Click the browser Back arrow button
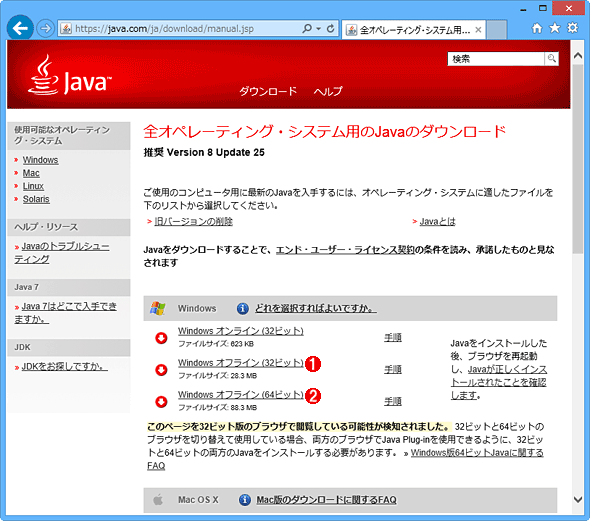 20,28
